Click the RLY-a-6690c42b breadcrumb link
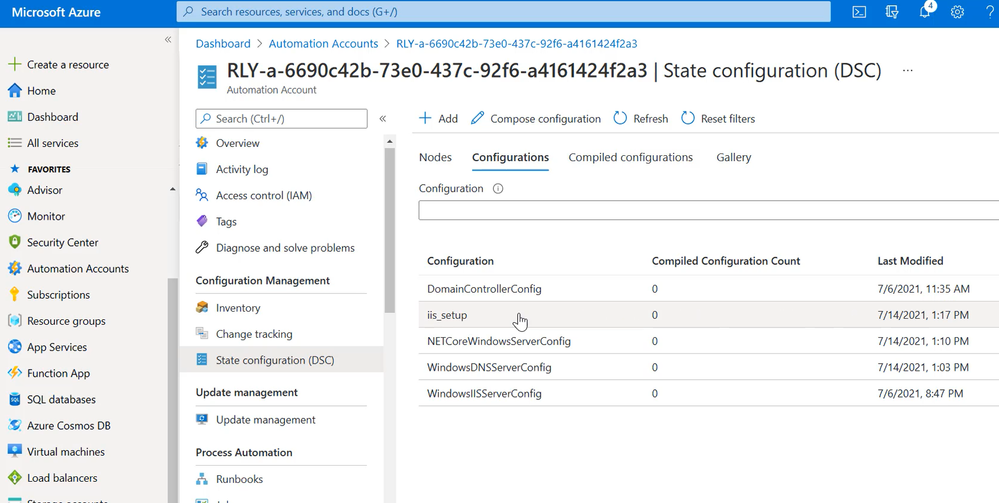Screen dimensions: 999x503 517,43
